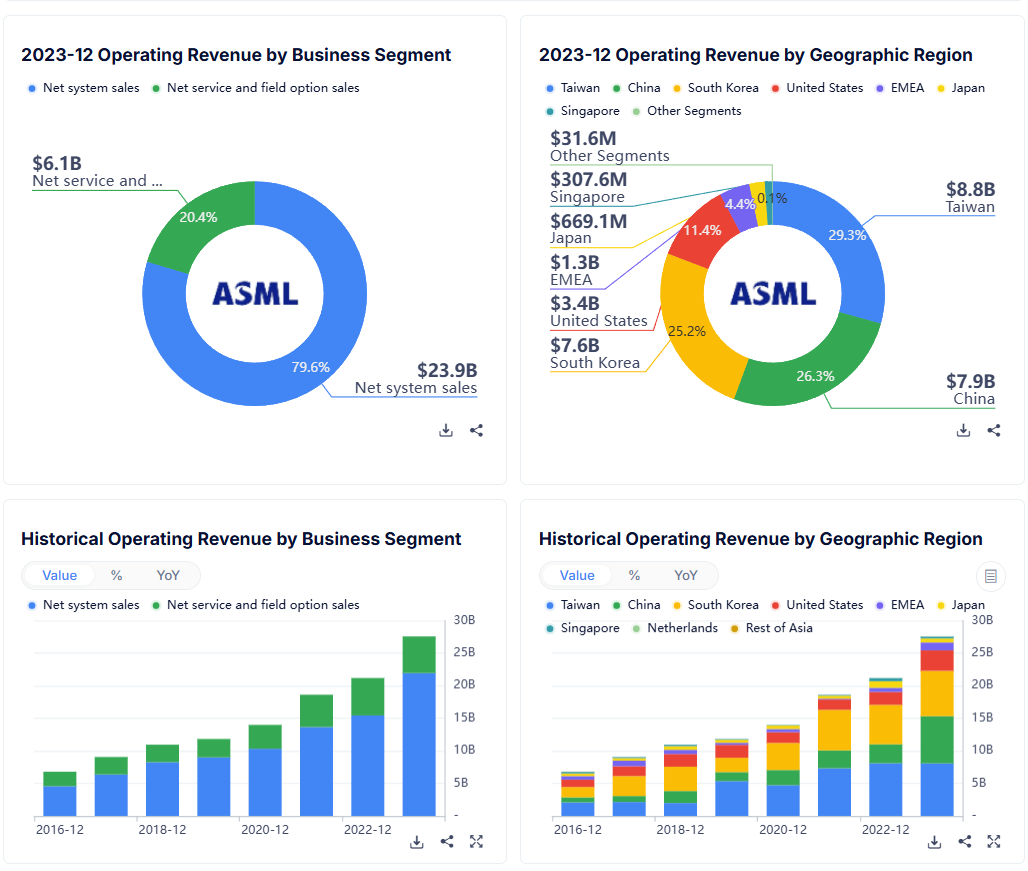Image resolution: width=1028 pixels, height=871 pixels.
Task: Toggle Net system sales in historical bar legend
Action: pyautogui.click(x=83, y=605)
